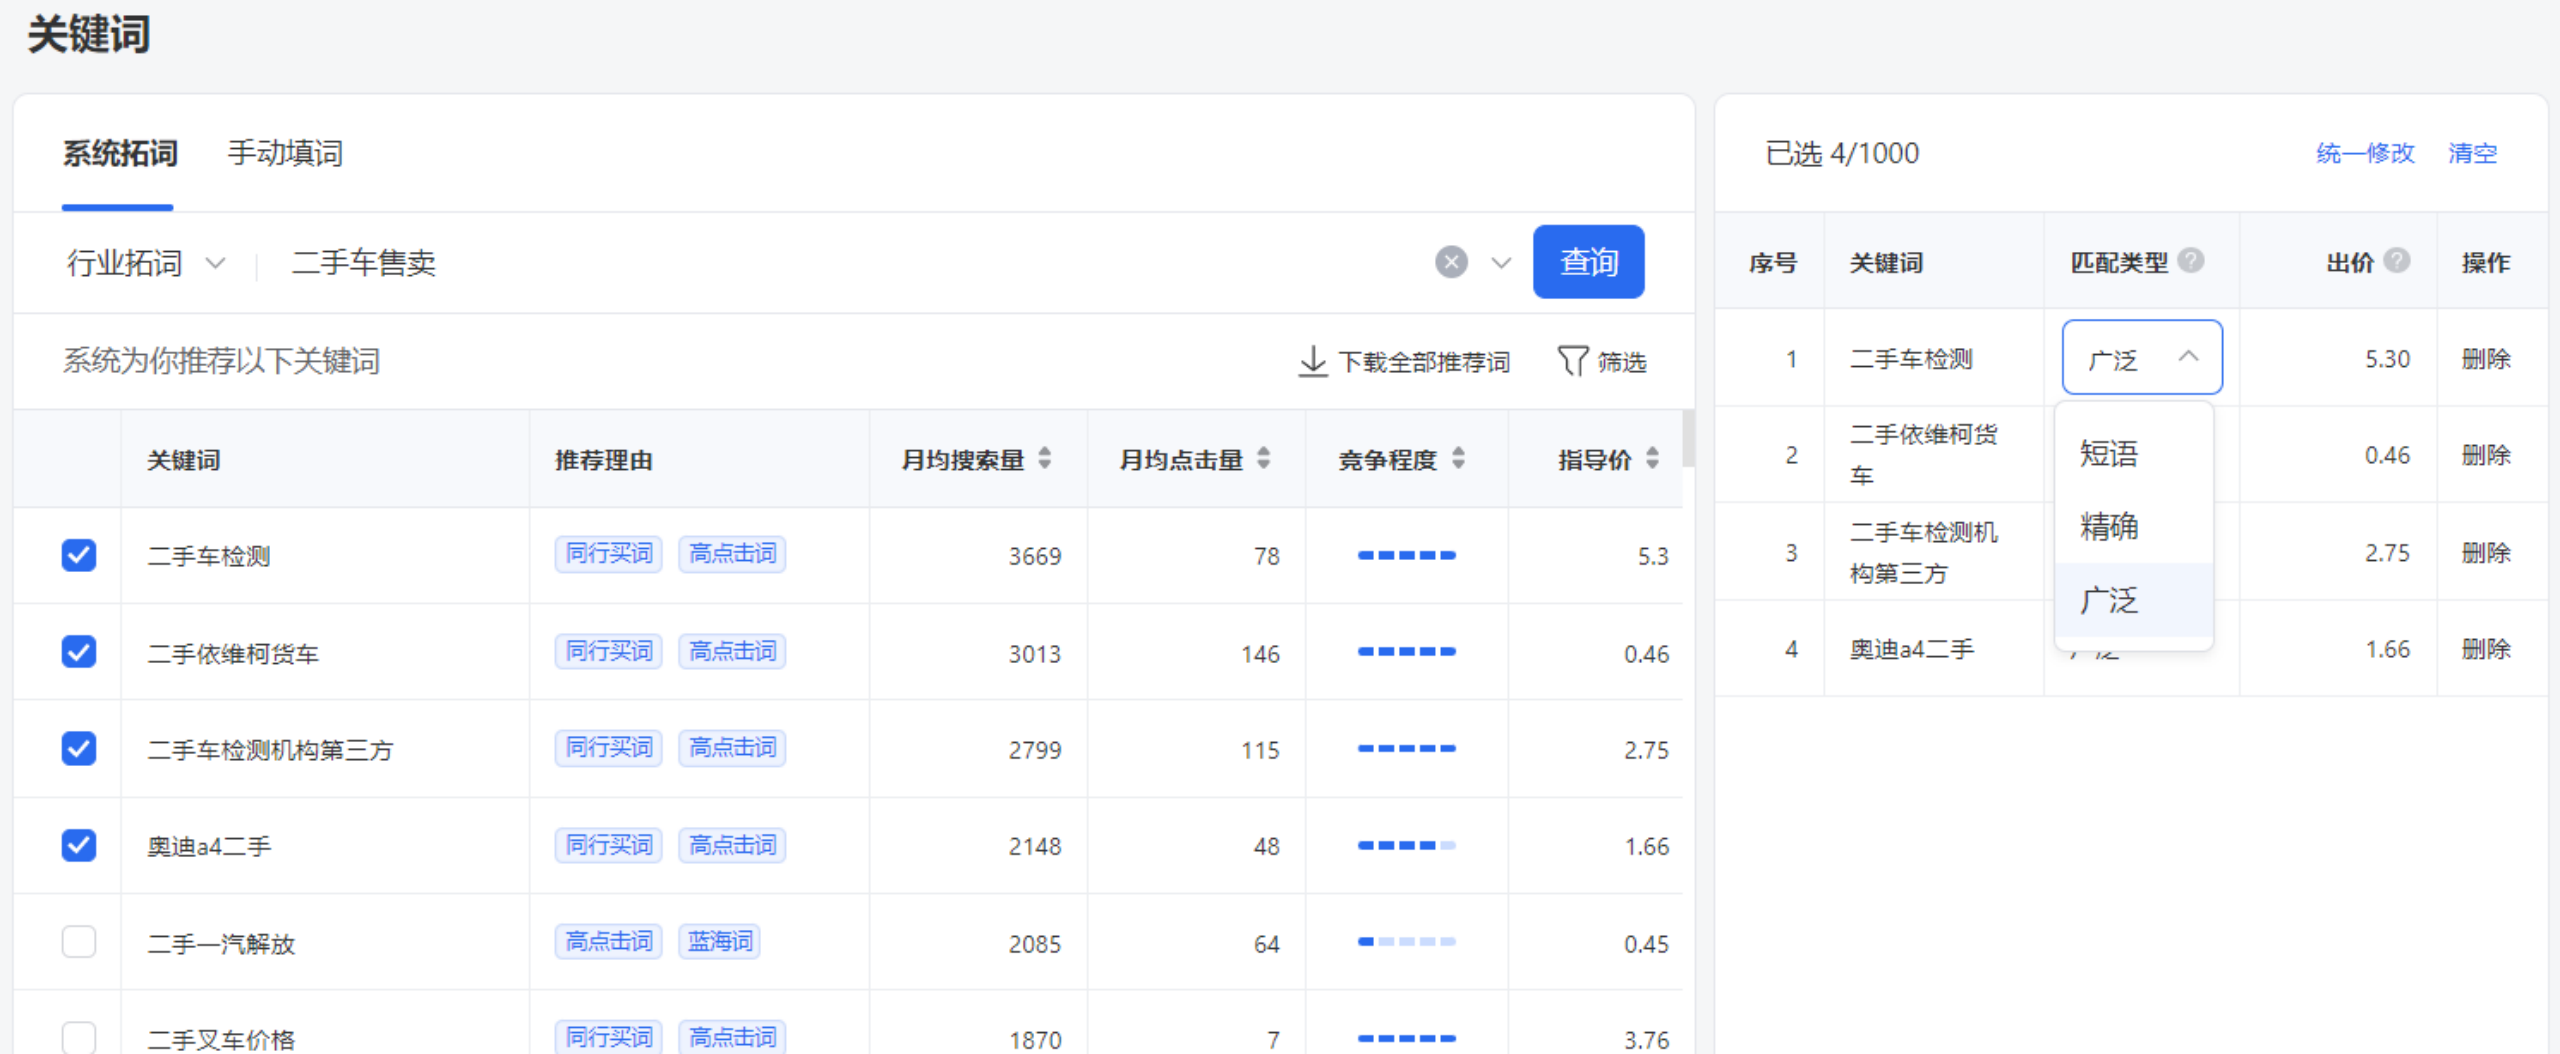The width and height of the screenshot is (2560, 1054).
Task: Open the filter funnel icon 筛选
Action: (1572, 361)
